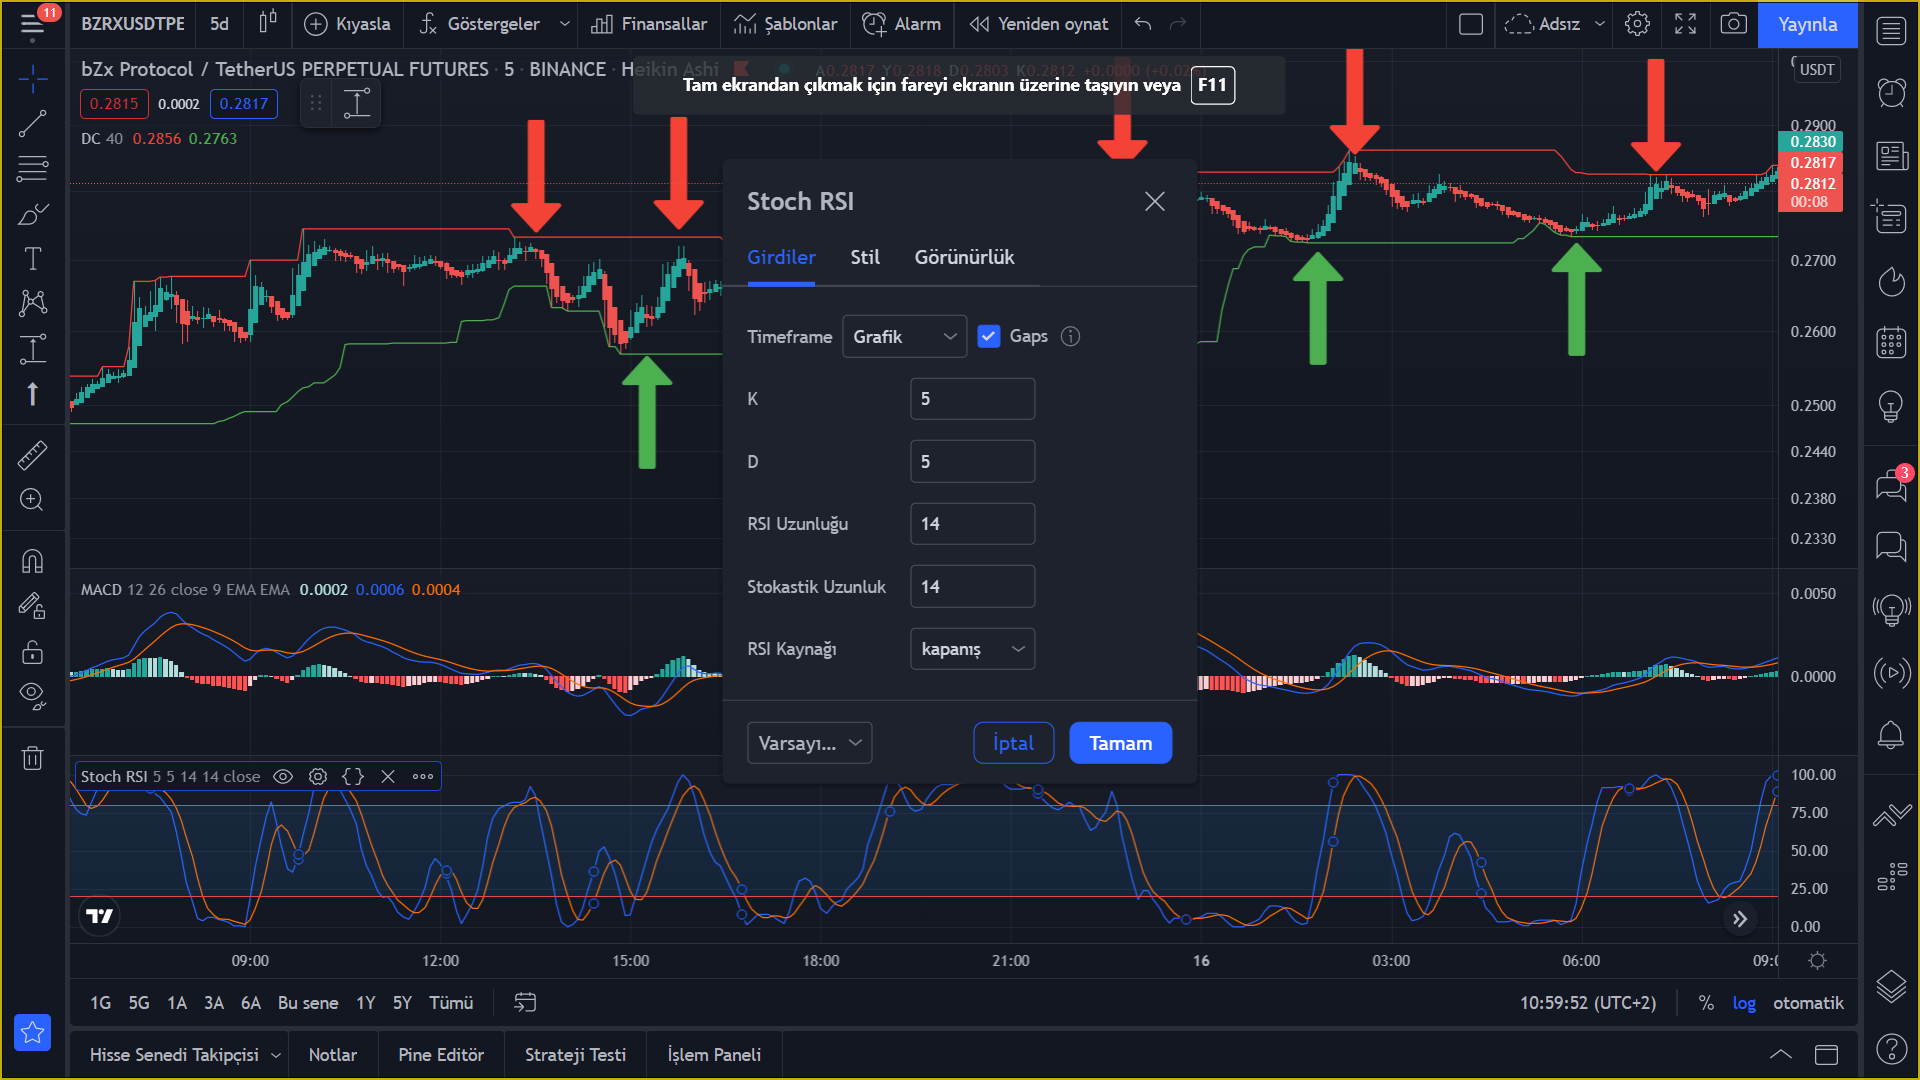Open Stoch RSI settings gear in legend
Screen dimensions: 1920x1080
pos(318,777)
